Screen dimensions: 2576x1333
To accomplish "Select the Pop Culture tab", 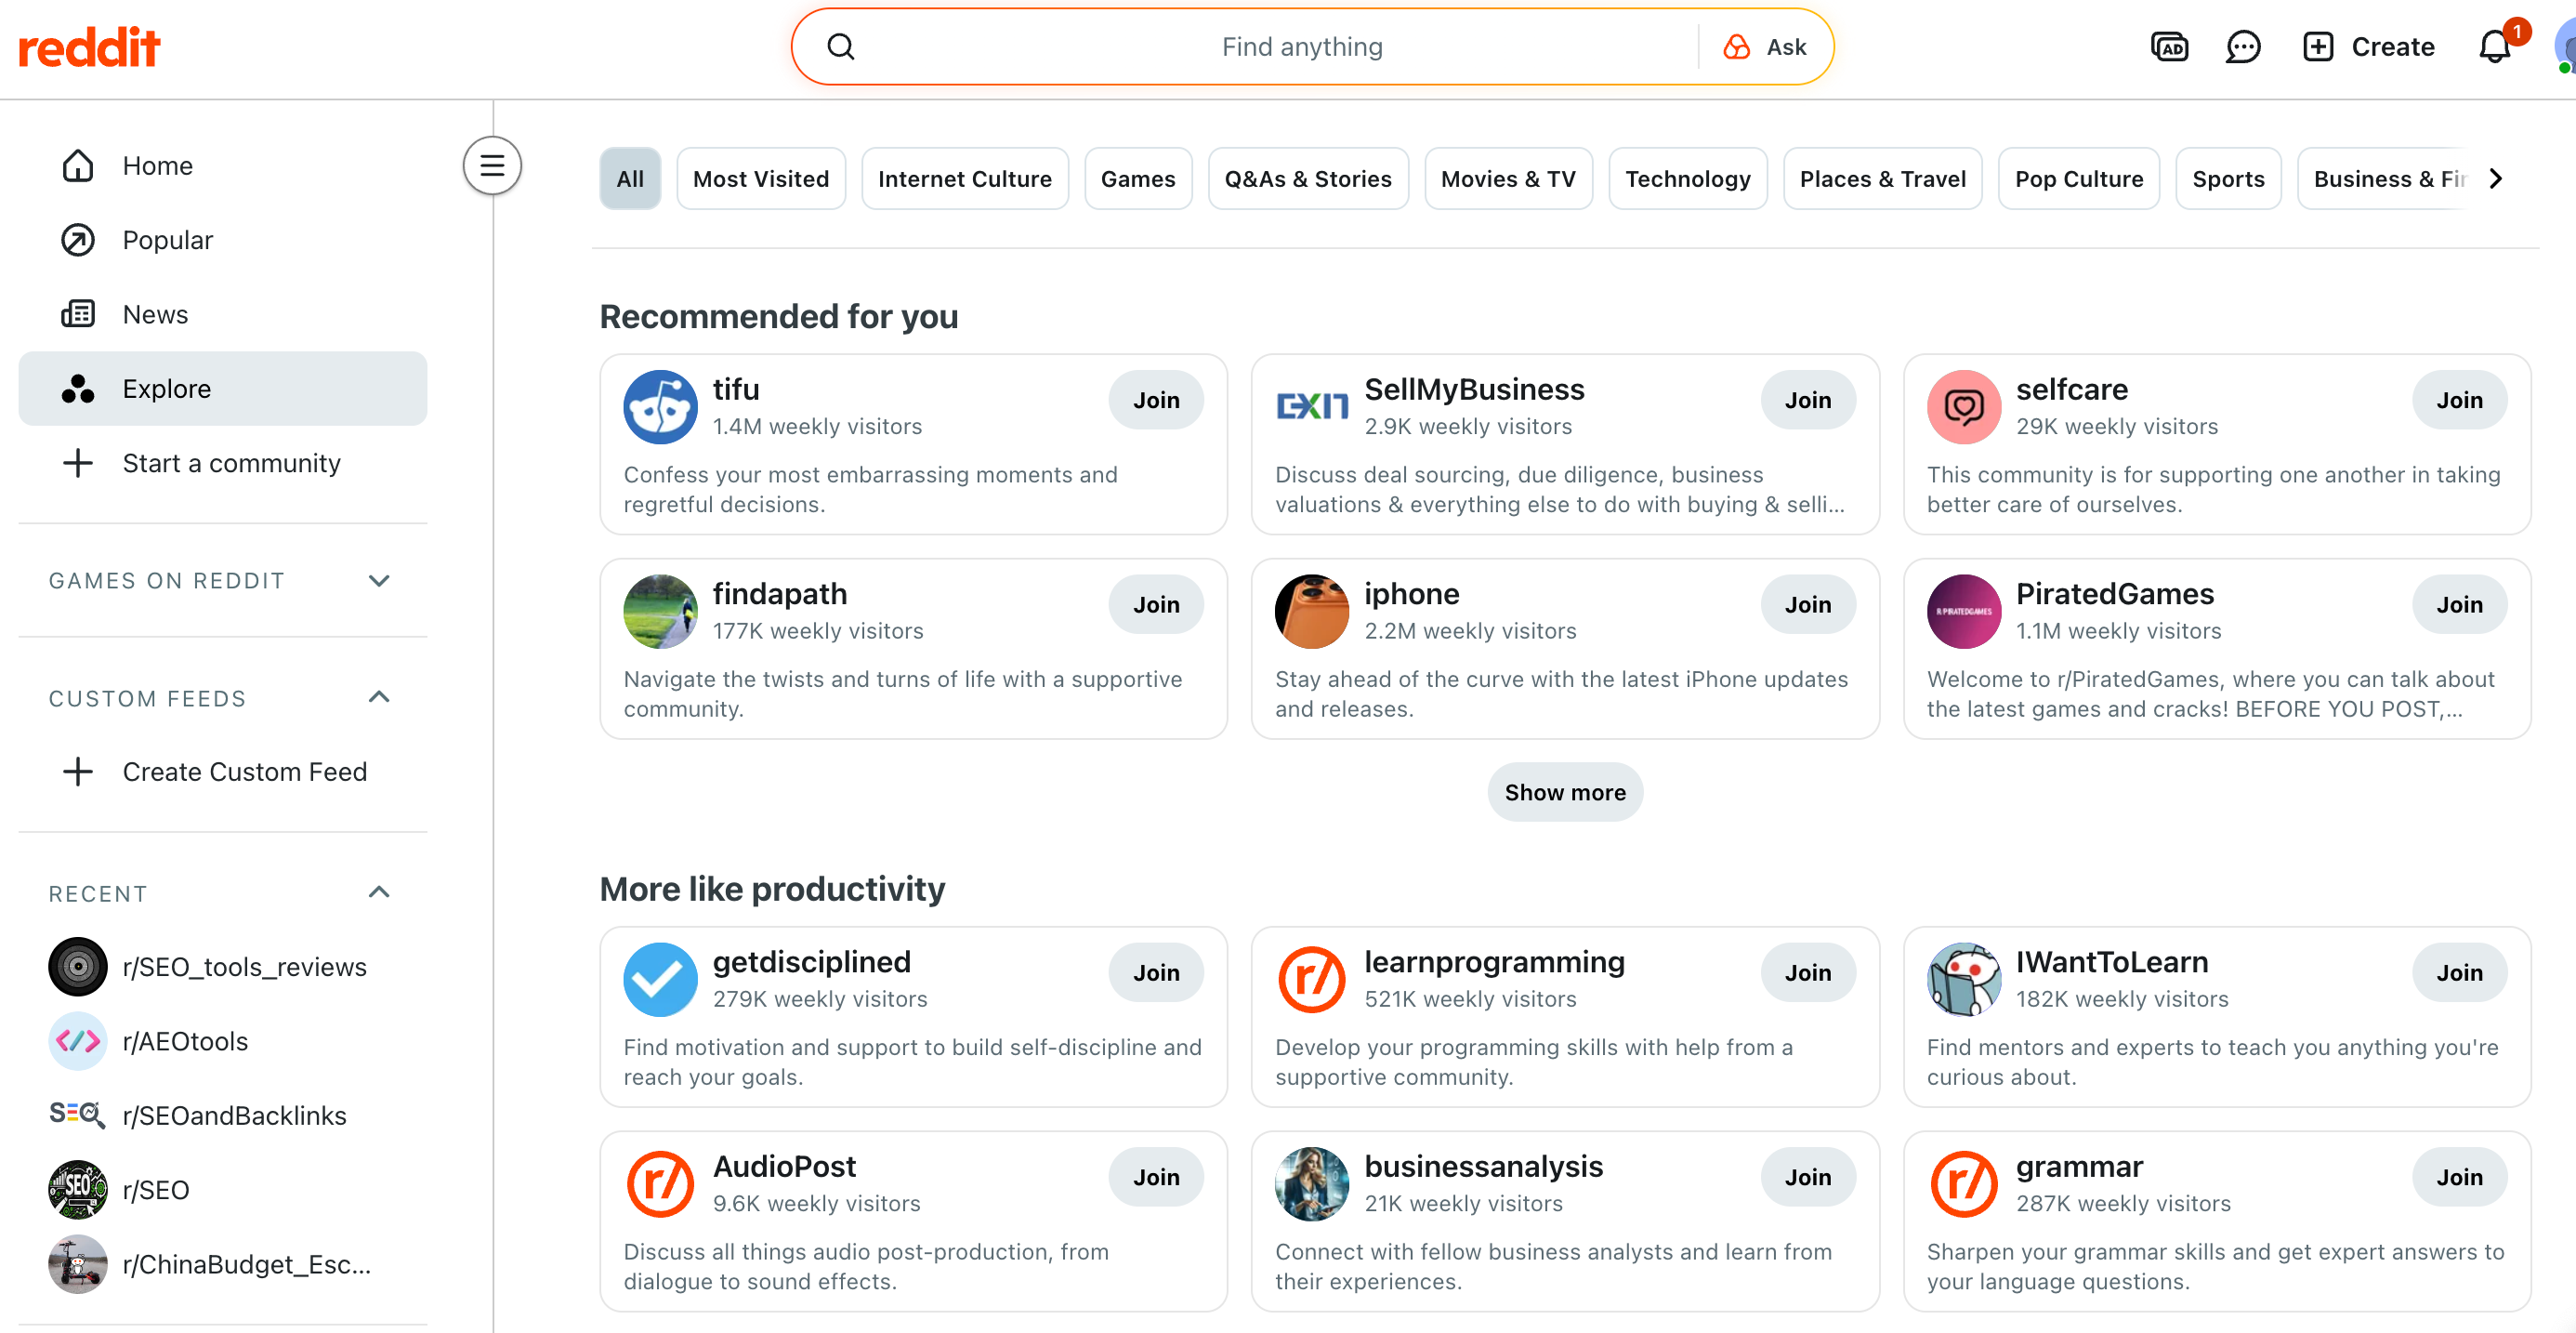I will 2079,179.
